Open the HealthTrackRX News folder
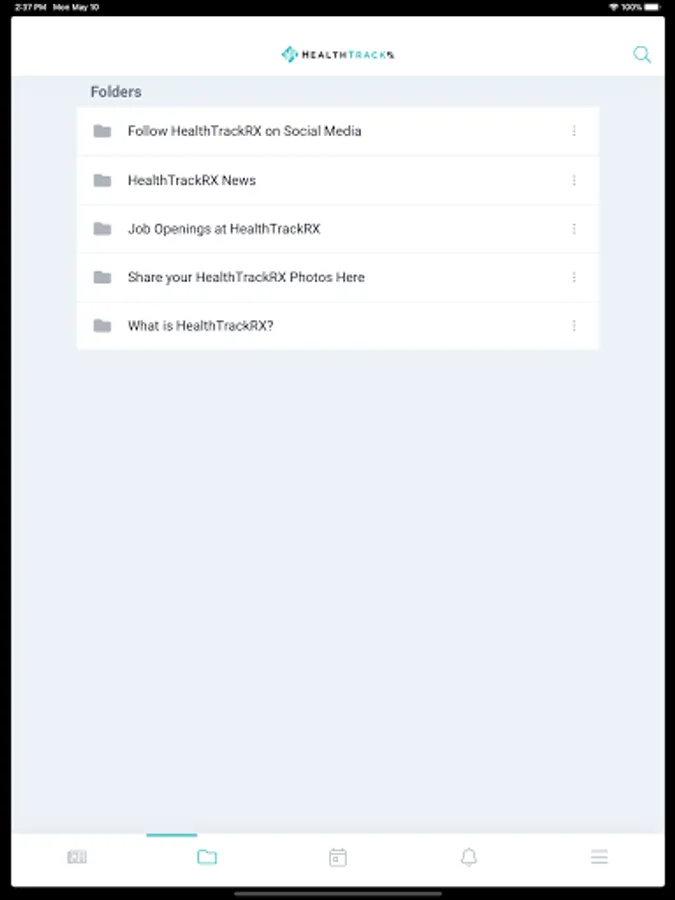675x900 pixels. (x=338, y=180)
